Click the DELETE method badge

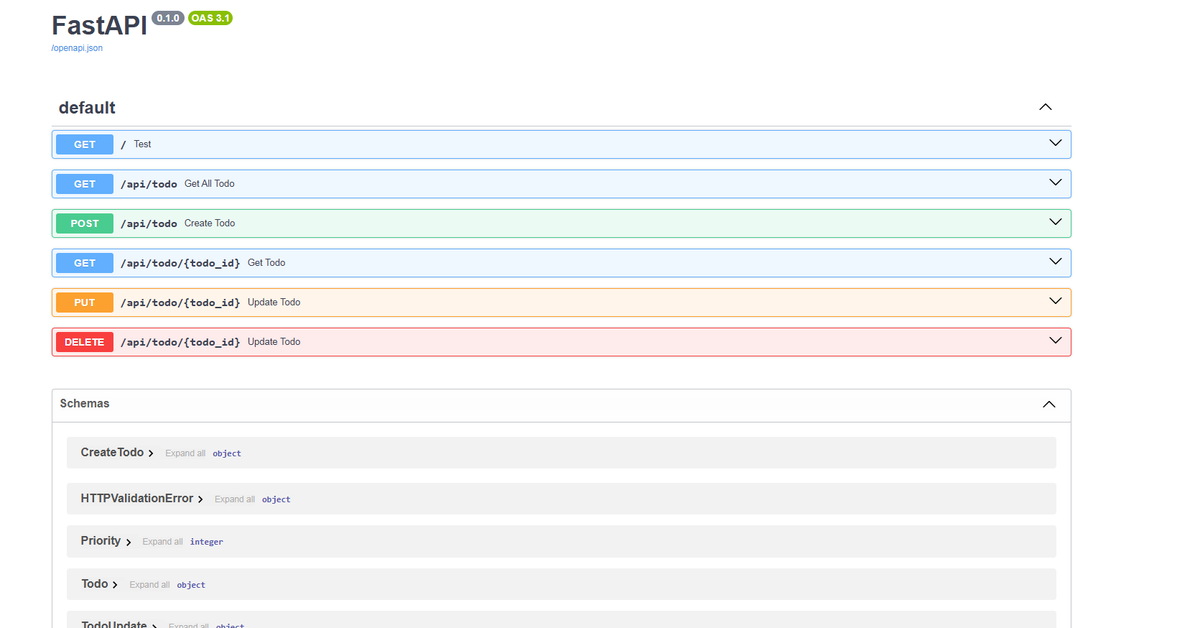[x=85, y=342]
